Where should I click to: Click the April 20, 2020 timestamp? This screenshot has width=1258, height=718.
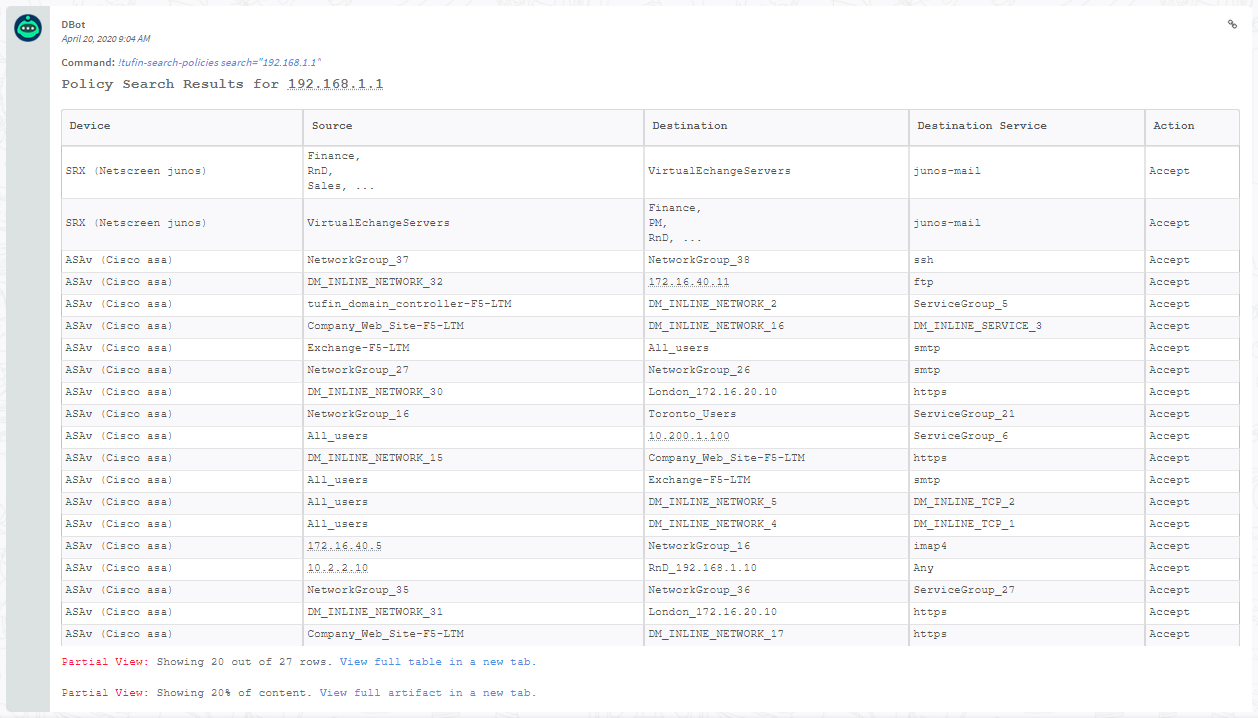coord(106,39)
